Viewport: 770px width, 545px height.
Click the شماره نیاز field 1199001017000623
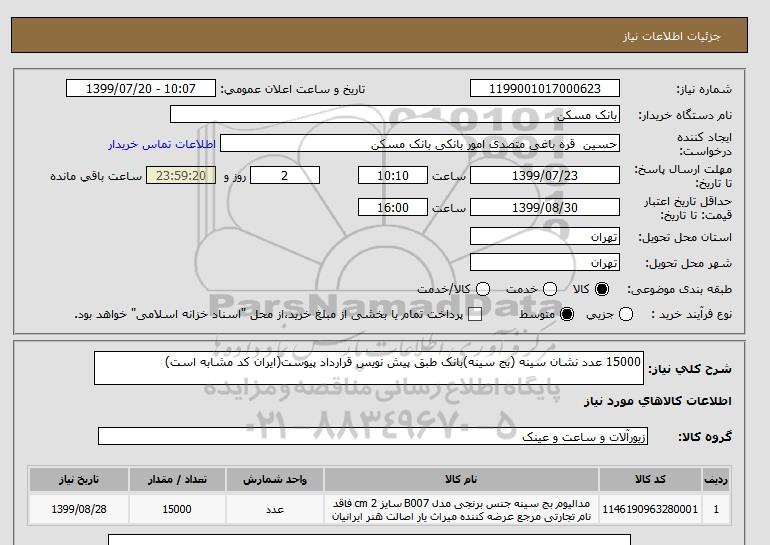click(545, 88)
